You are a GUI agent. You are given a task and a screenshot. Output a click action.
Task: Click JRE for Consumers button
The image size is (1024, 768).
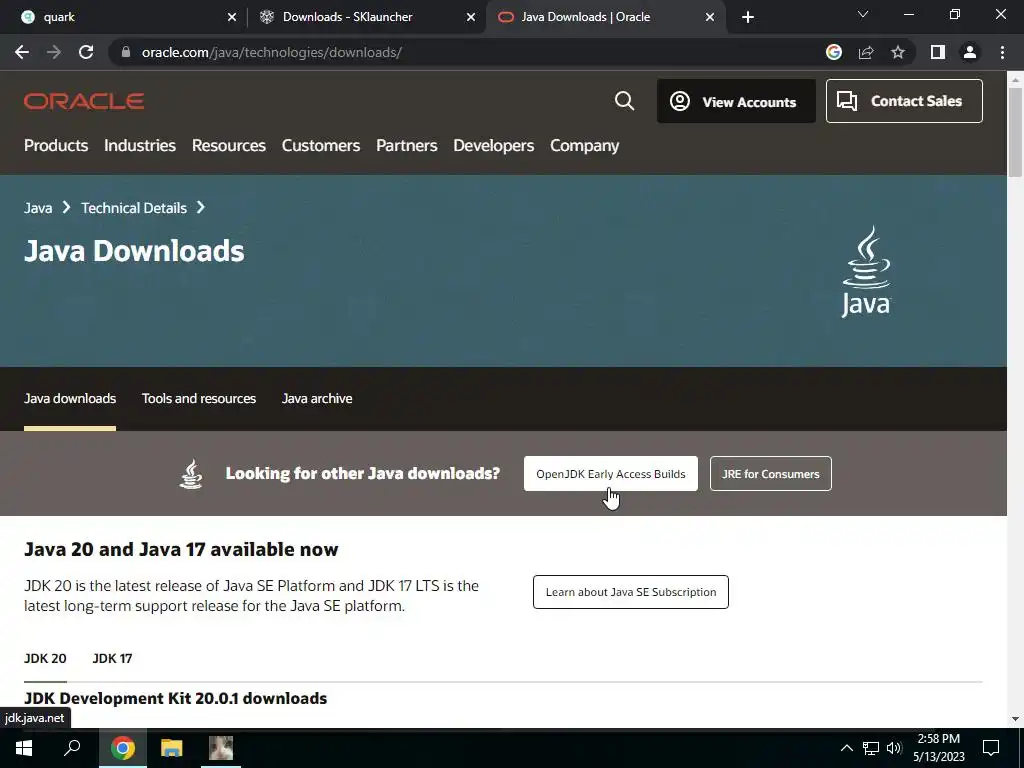[771, 473]
